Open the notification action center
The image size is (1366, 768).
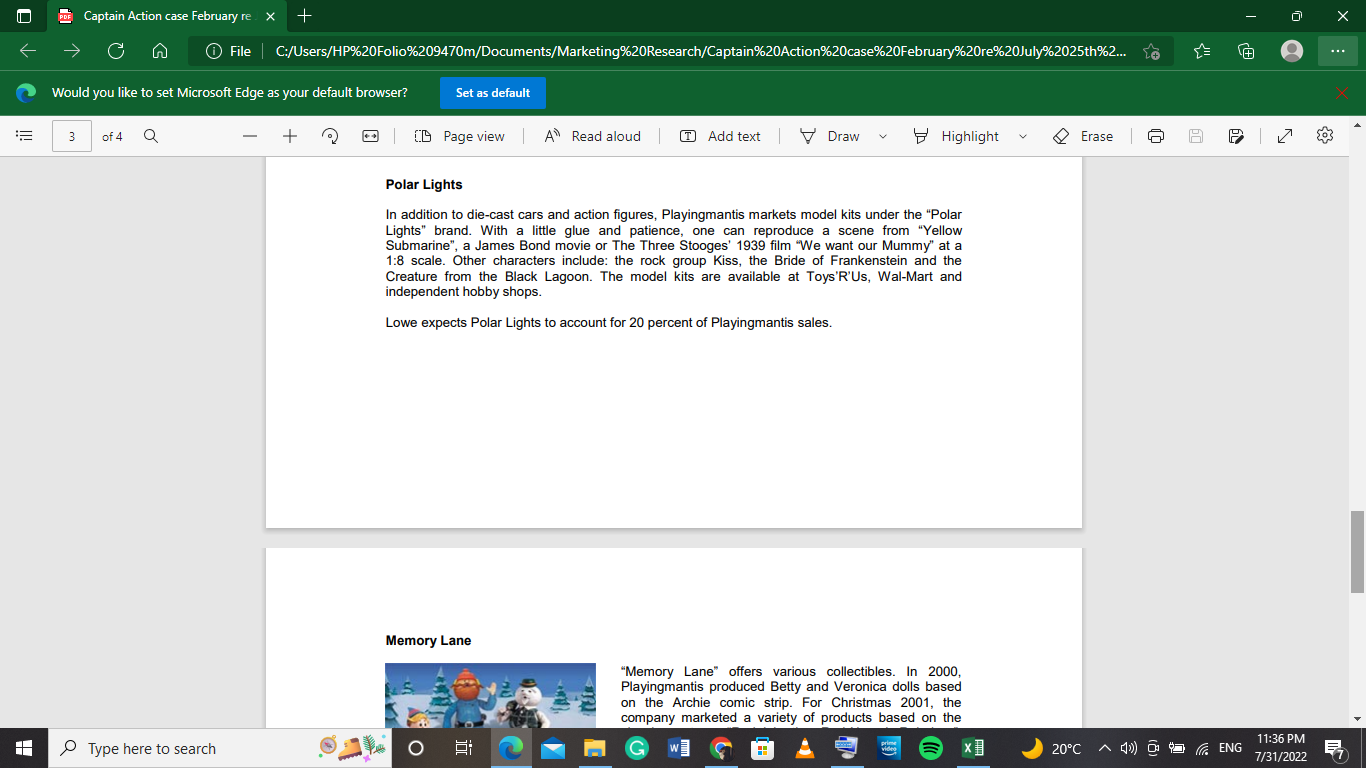pyautogui.click(x=1334, y=748)
